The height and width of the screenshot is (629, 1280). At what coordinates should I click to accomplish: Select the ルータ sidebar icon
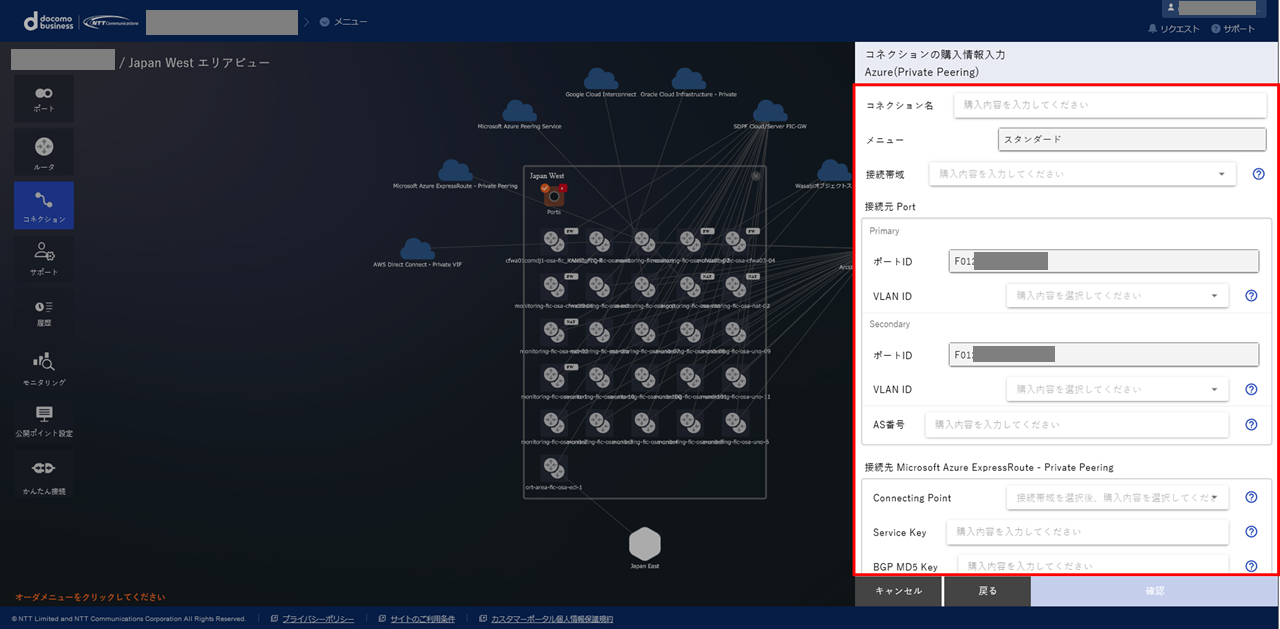(44, 153)
